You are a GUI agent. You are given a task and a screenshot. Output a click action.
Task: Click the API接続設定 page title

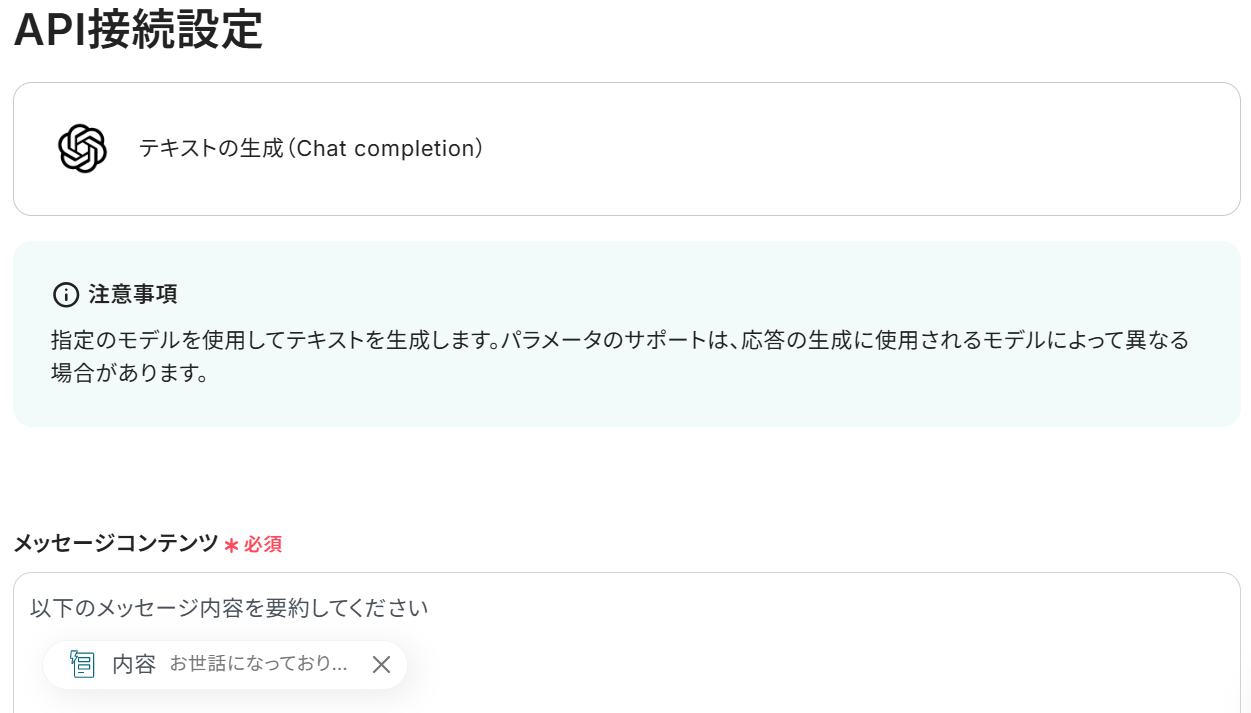(x=138, y=30)
